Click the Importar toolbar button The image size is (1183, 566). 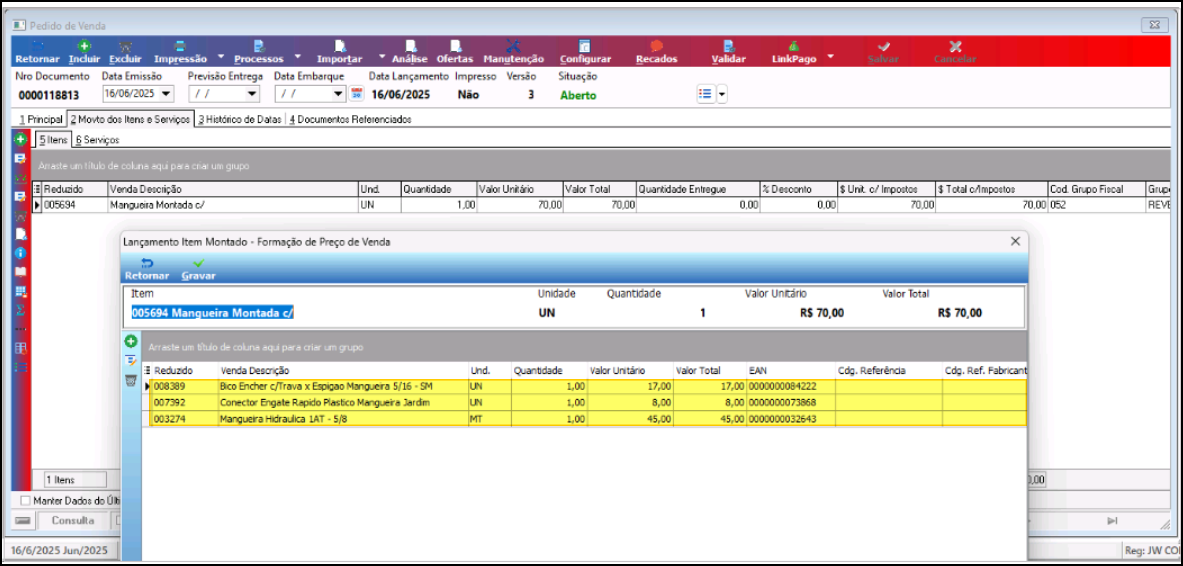[x=339, y=52]
